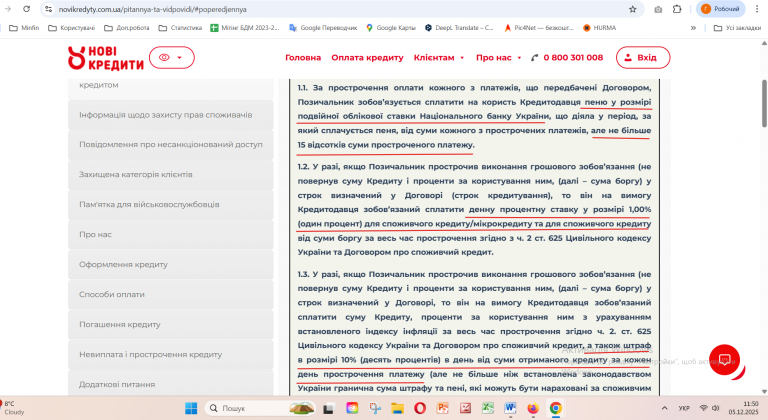Screen dimensions: 768x420
Task: Open the clock showing 11:50
Action: pos(743,408)
